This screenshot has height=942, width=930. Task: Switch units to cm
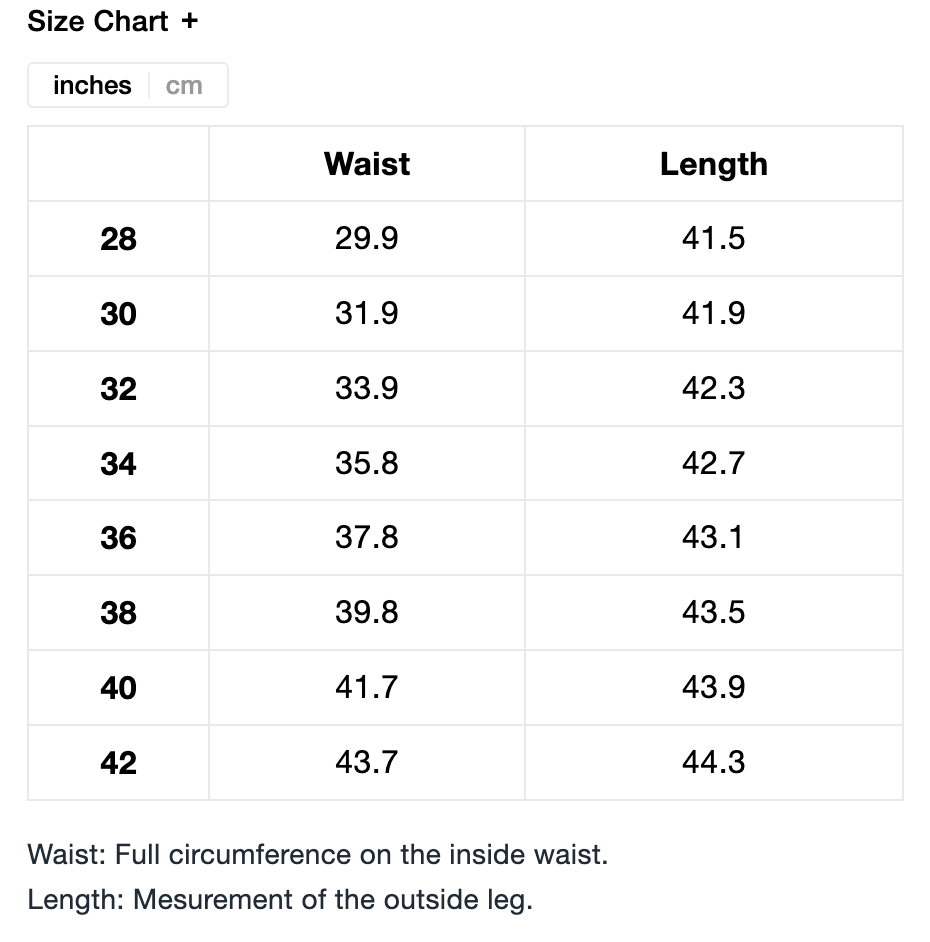pos(184,86)
